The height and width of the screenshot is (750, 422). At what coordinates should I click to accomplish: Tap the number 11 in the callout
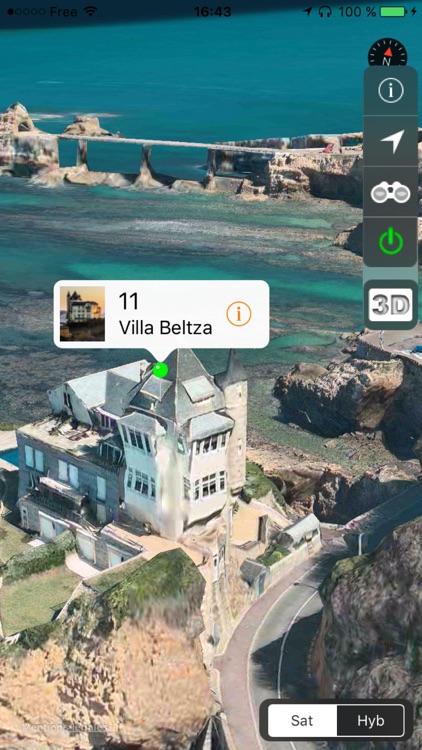click(x=128, y=301)
